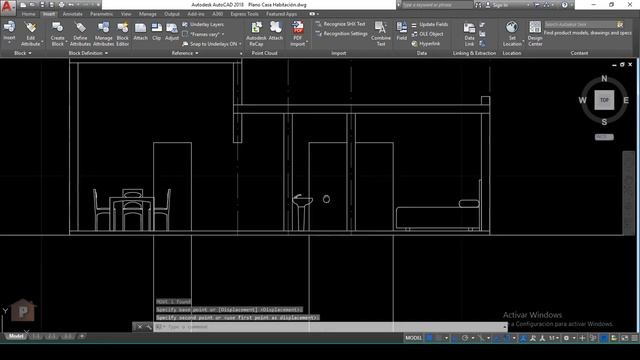Open the Featured Apps ribbon tab
This screenshot has width=640, height=360.
click(281, 14)
